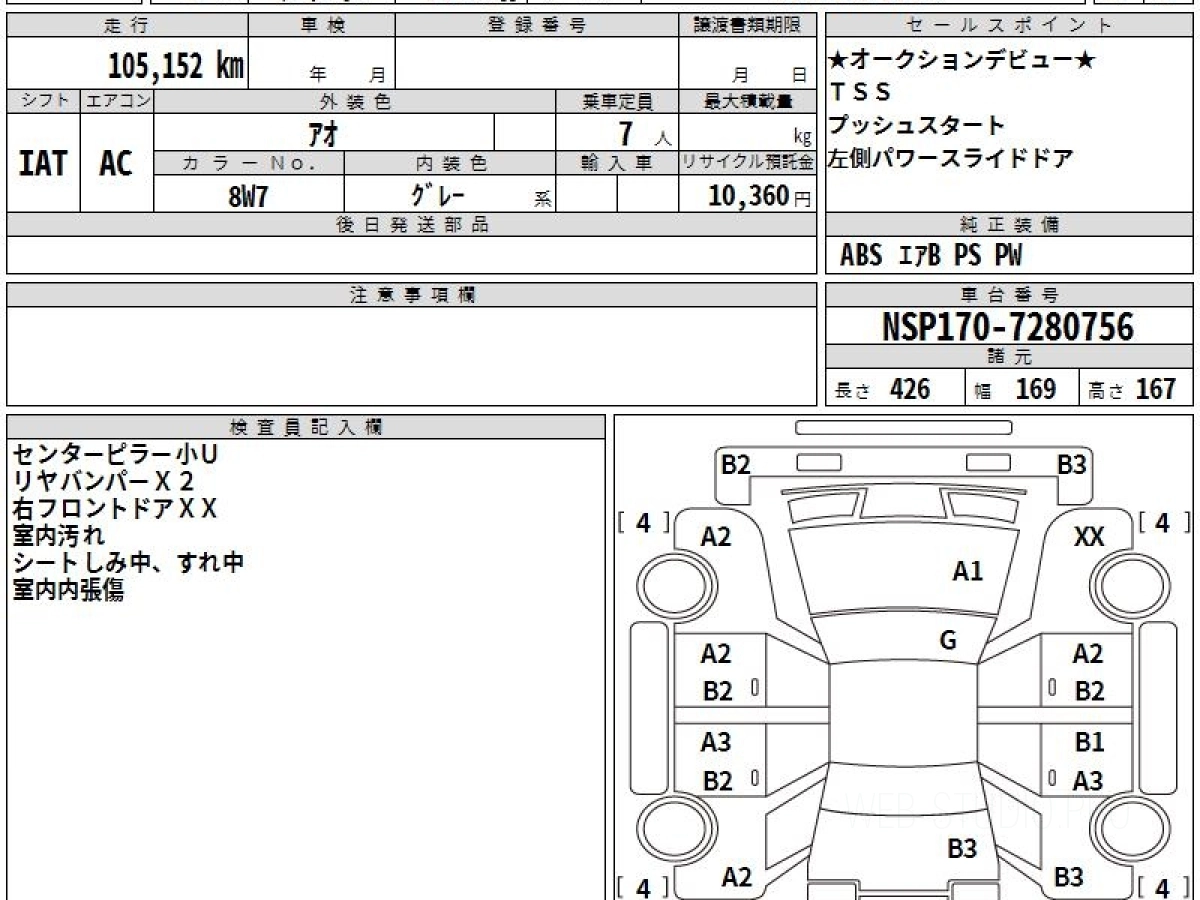Select the ABS エアB PS PW equipment line
Image resolution: width=1200 pixels, height=900 pixels.
(931, 256)
